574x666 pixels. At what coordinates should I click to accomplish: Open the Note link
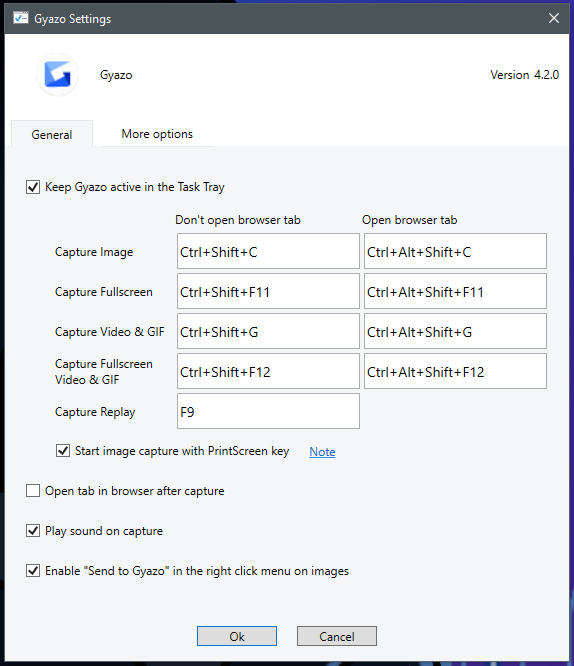click(322, 452)
